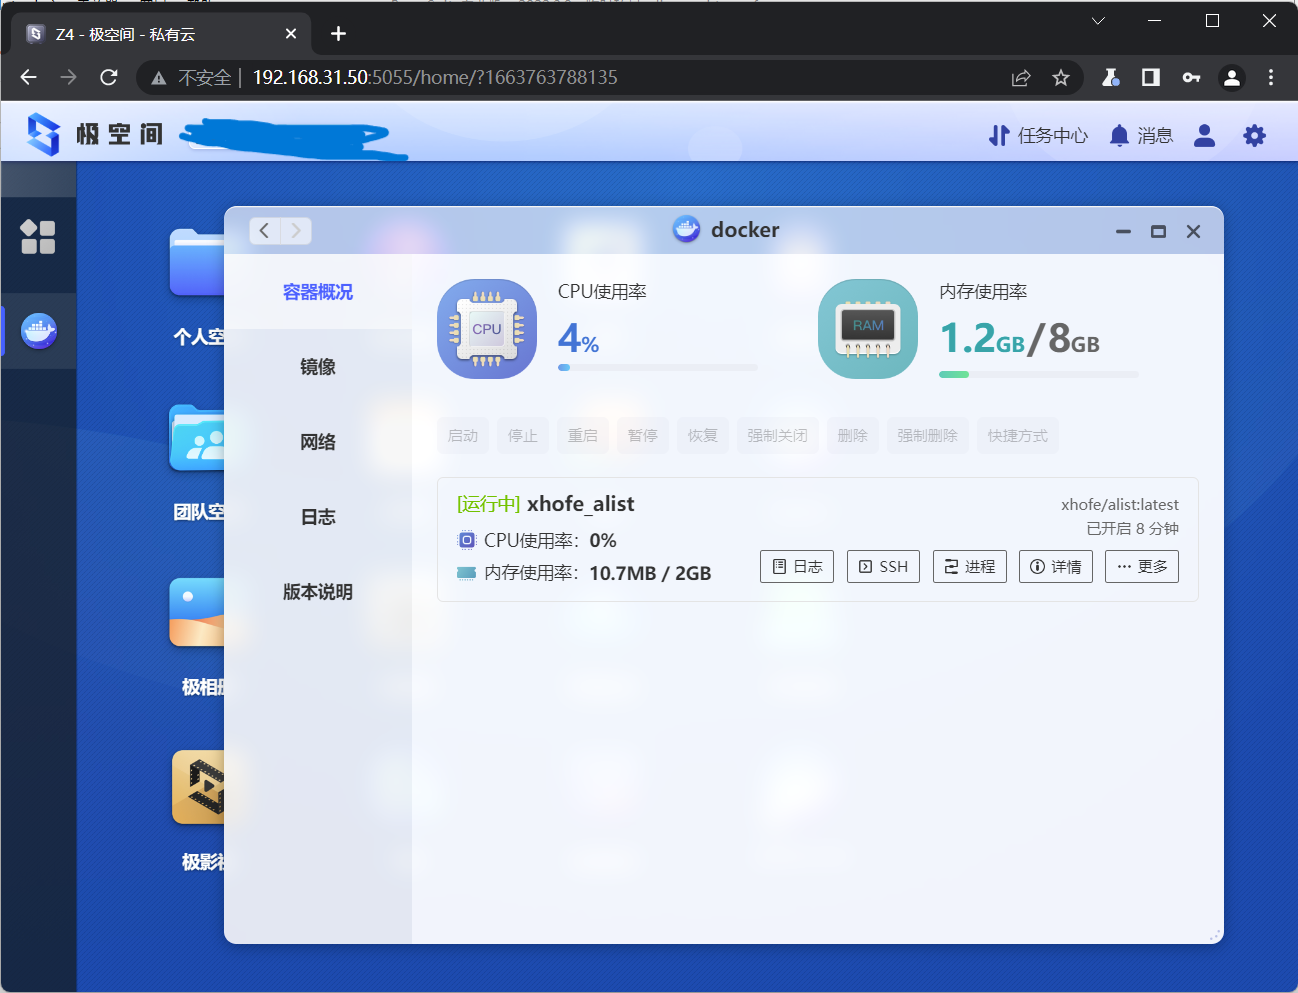
Task: Select 网络 tab
Action: (318, 442)
